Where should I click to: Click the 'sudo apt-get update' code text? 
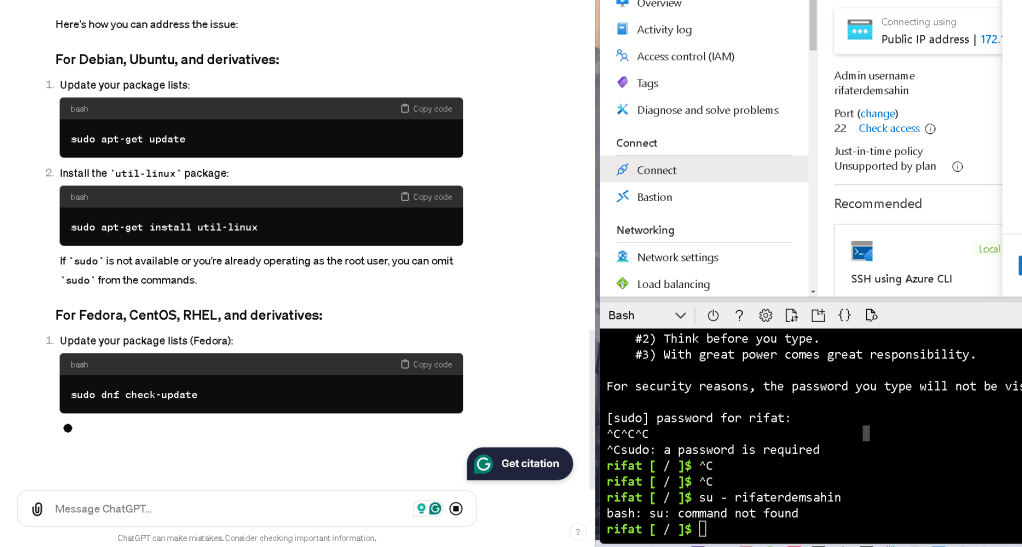pyautogui.click(x=128, y=139)
